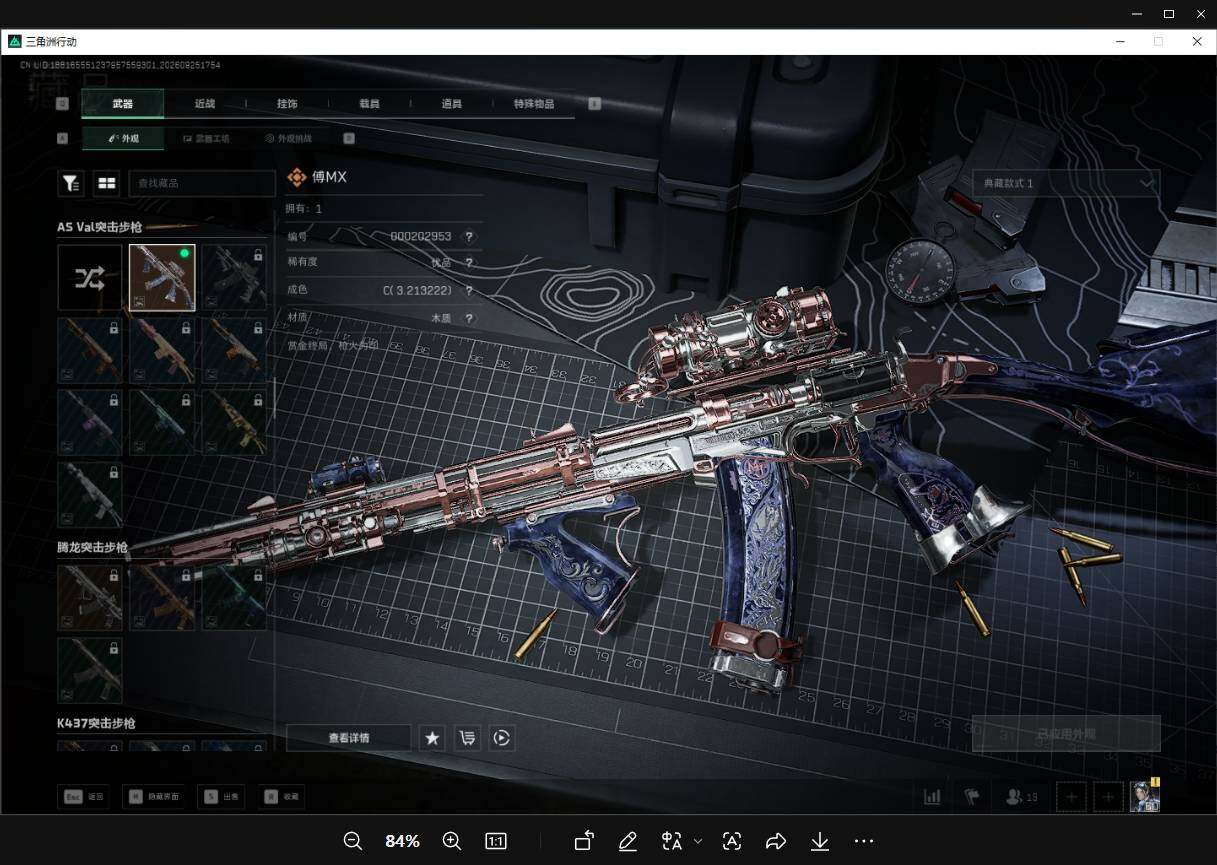Click the 腾龙突击步枪 category header
Screen dimensions: 1217x865
(x=92, y=547)
